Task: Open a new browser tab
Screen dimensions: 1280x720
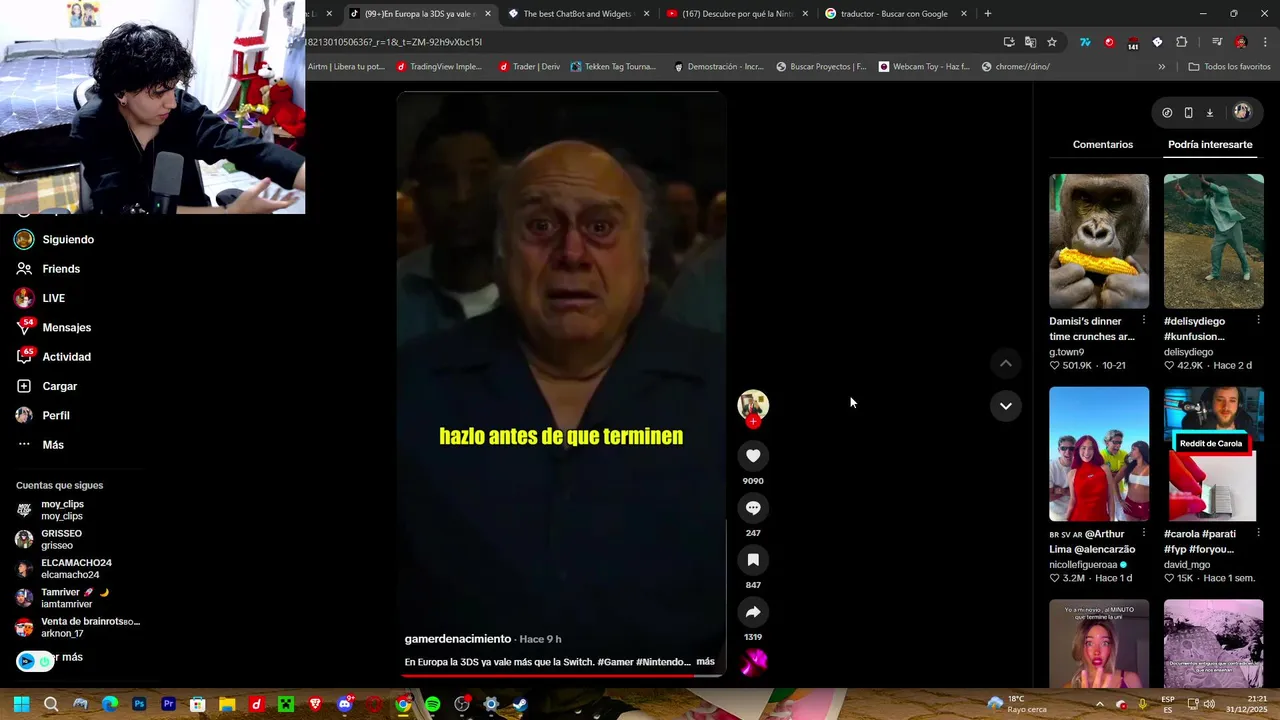Action: pyautogui.click(x=988, y=14)
